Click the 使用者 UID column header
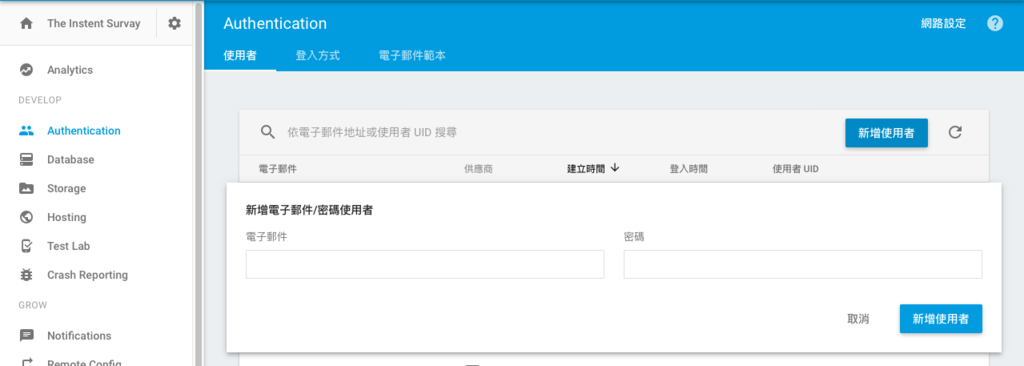 (795, 169)
